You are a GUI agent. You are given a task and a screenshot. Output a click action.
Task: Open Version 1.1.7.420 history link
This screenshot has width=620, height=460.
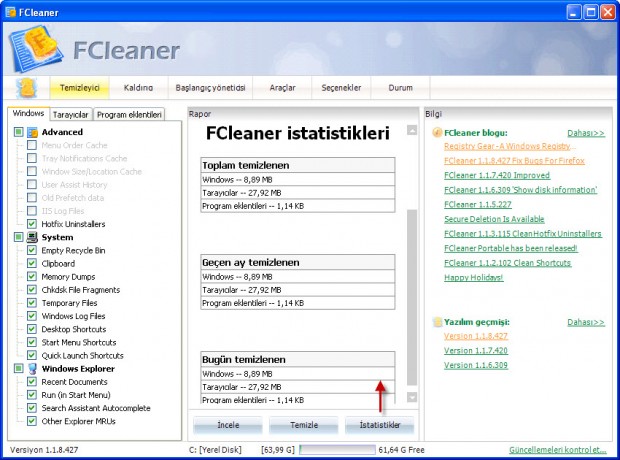[476, 351]
